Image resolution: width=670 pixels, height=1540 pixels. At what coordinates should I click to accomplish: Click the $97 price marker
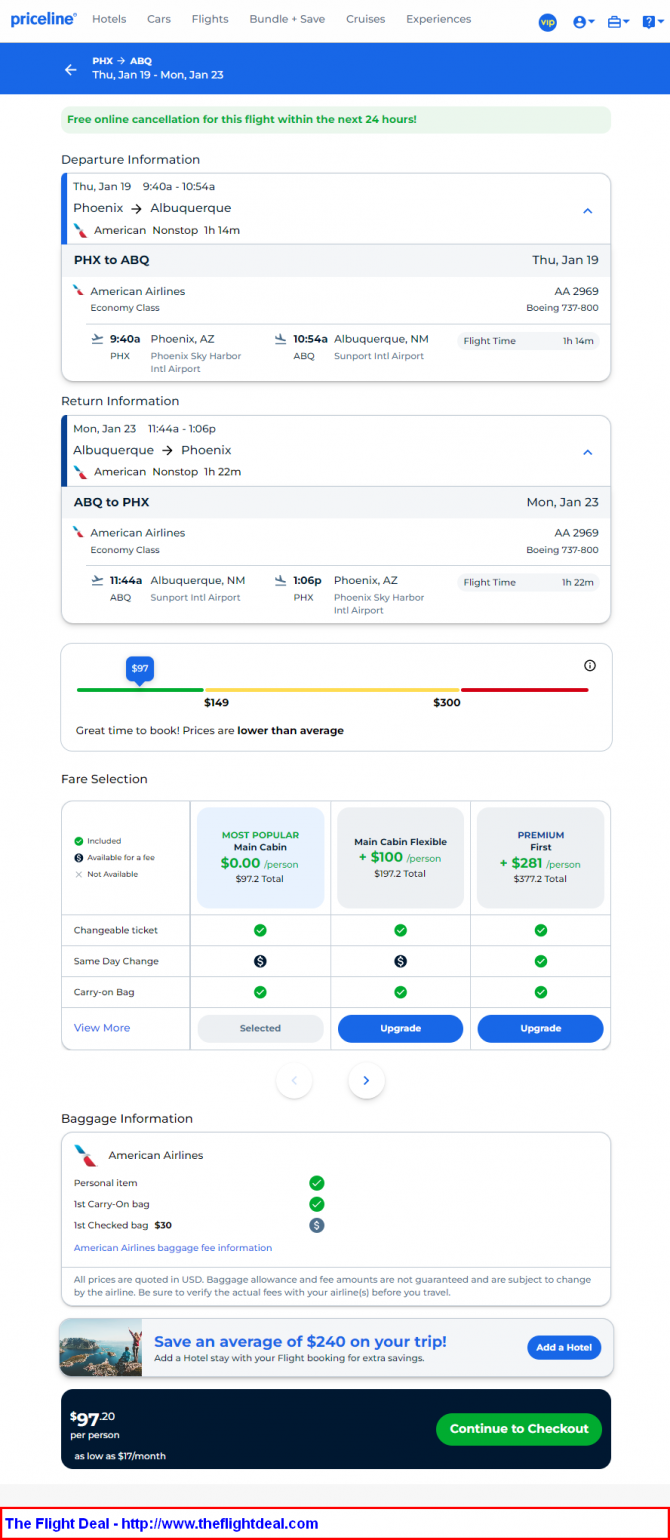140,669
